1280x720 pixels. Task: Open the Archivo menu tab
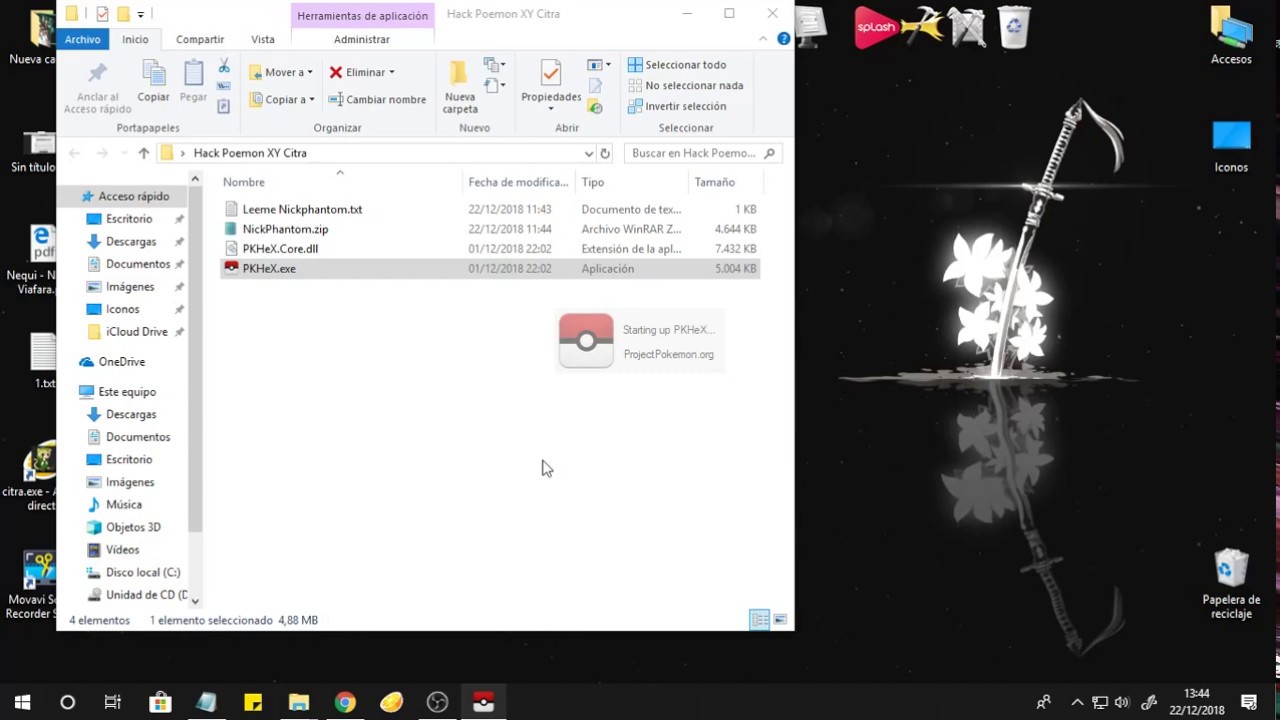click(83, 39)
